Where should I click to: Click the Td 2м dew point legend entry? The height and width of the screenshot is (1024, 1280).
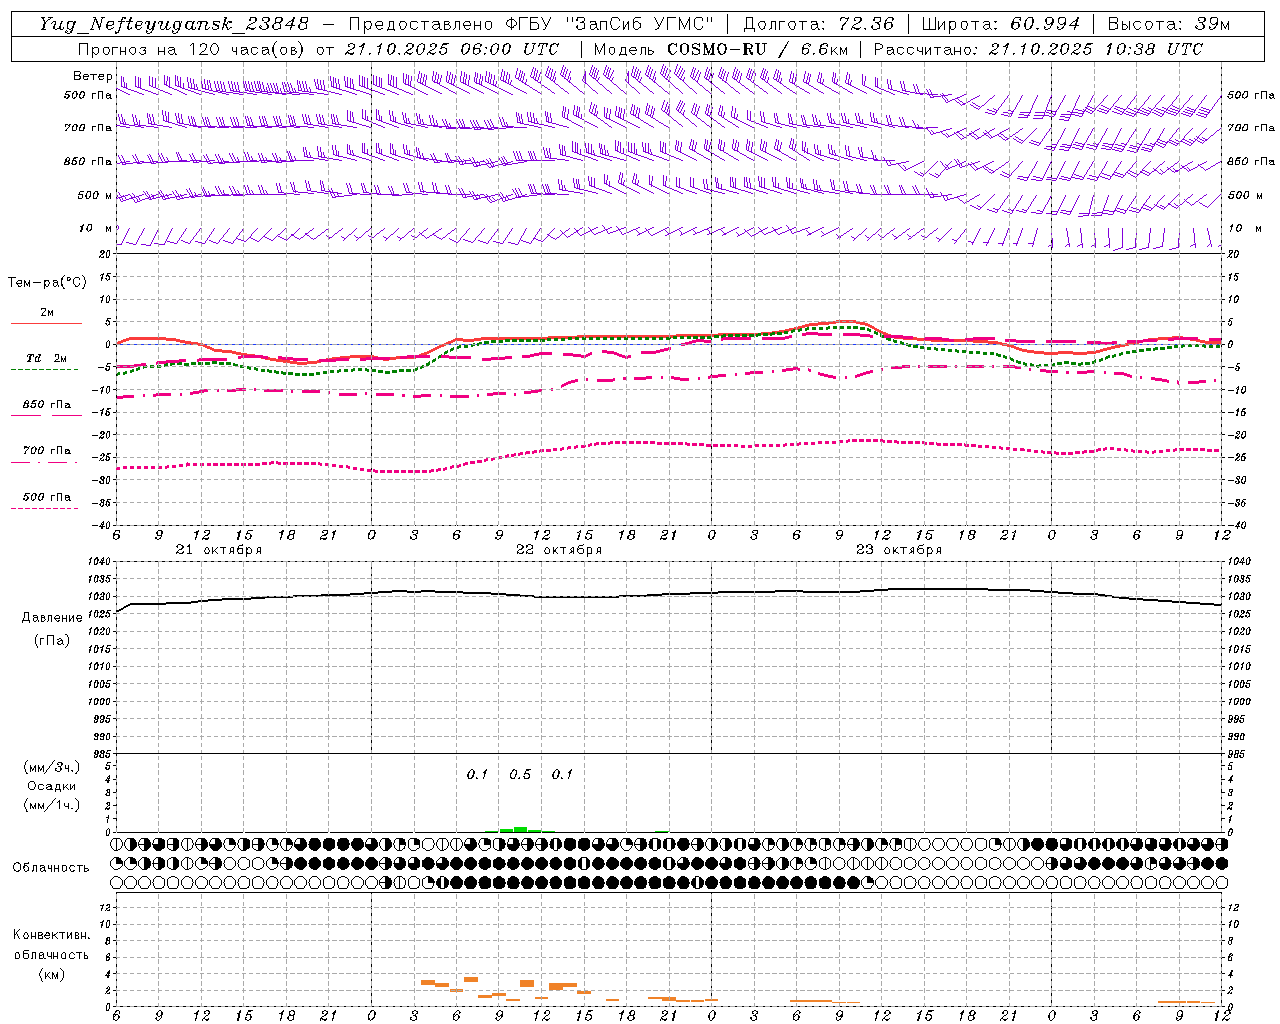[x=47, y=358]
